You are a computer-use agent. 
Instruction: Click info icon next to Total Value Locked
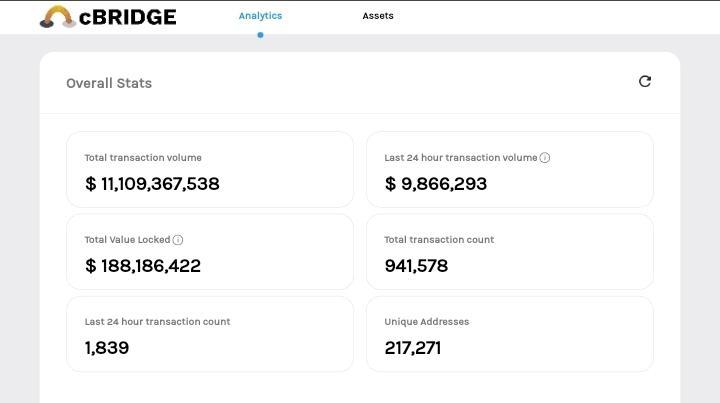pos(178,240)
